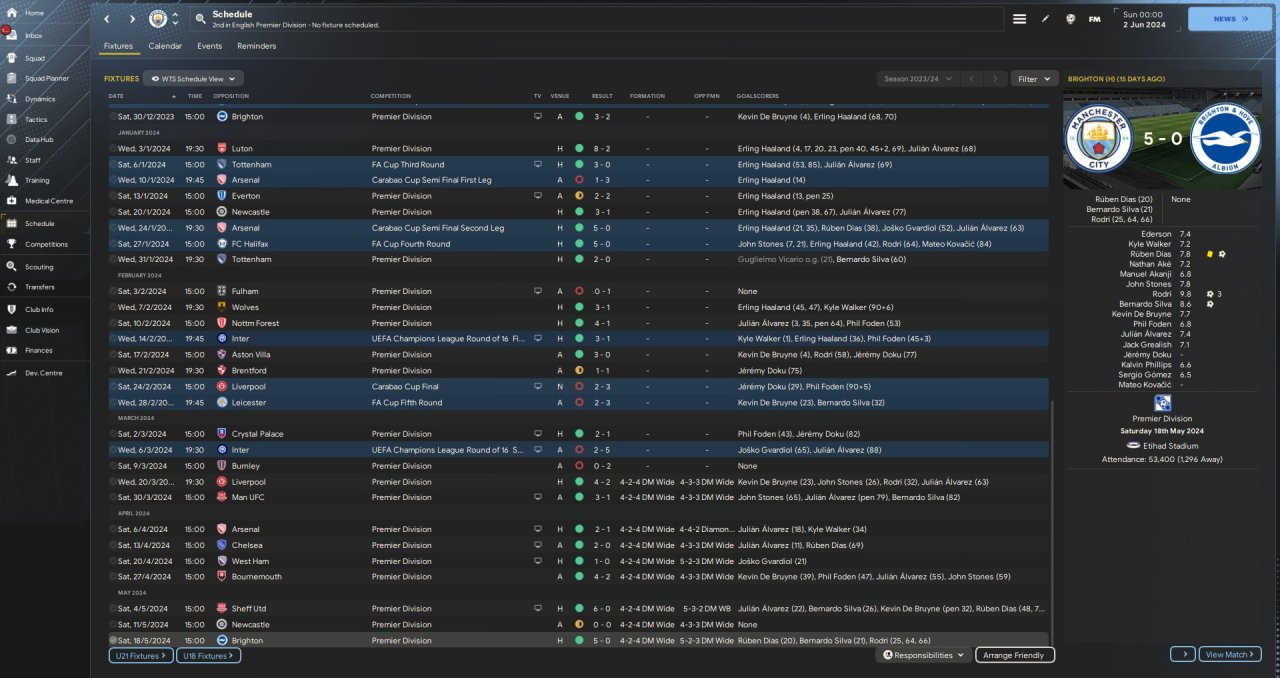Click the View Match button

pyautogui.click(x=1229, y=654)
